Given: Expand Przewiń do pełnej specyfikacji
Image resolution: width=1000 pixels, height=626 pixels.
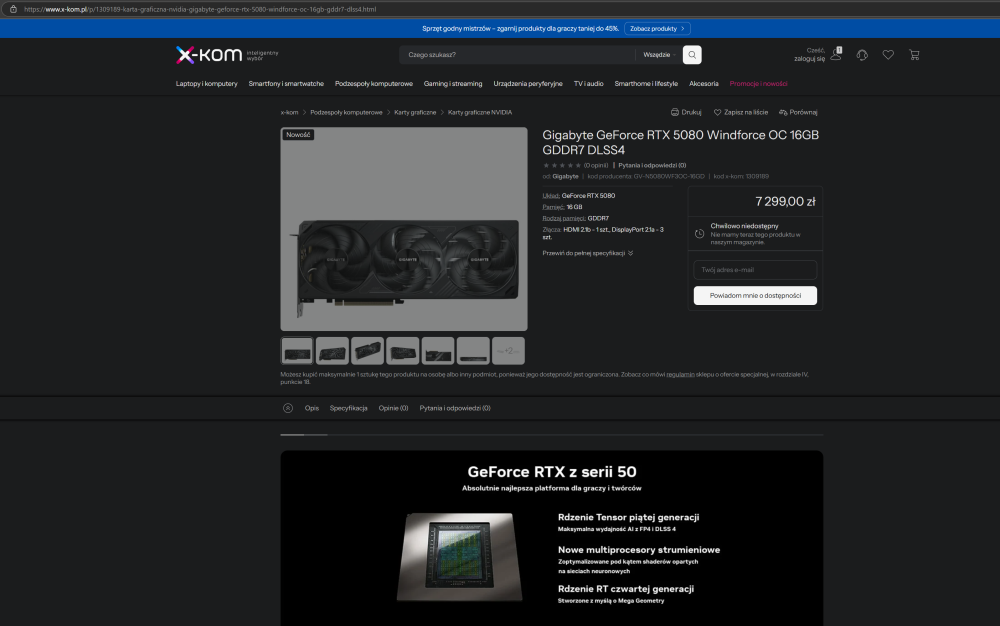Looking at the screenshot, I should pos(587,253).
